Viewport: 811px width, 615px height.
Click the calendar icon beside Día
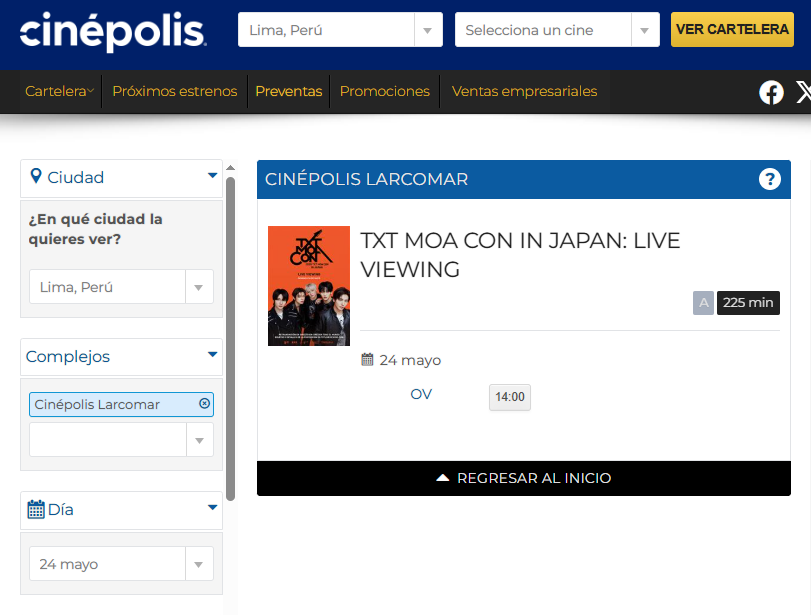[x=36, y=509]
